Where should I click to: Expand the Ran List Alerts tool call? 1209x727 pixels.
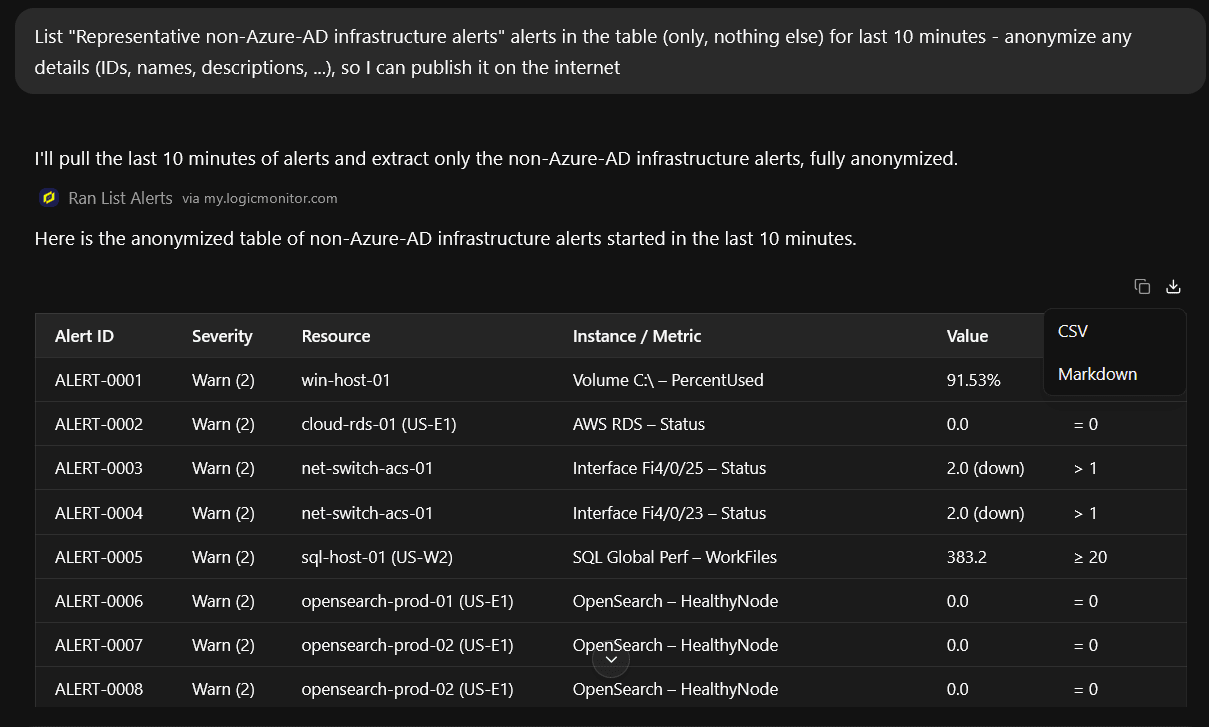coord(120,198)
